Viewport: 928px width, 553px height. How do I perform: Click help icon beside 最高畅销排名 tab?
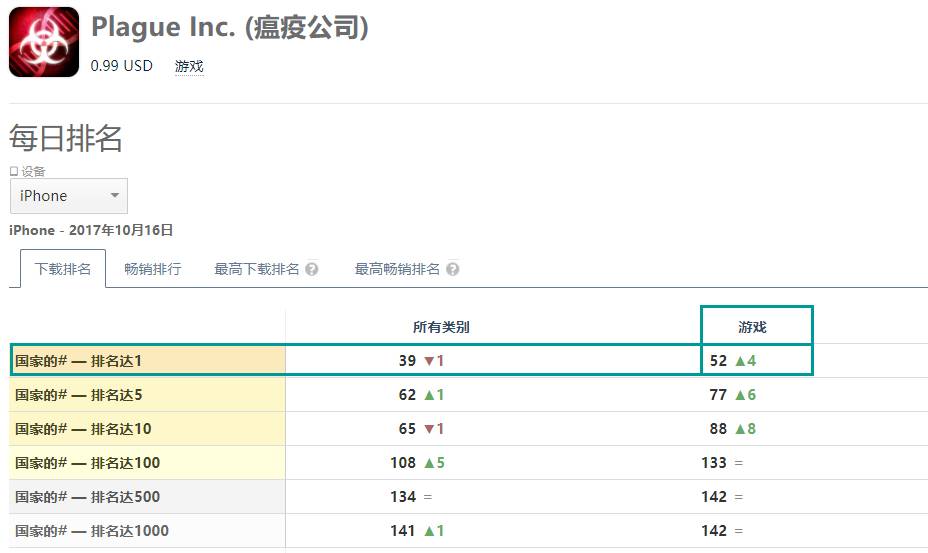453,269
